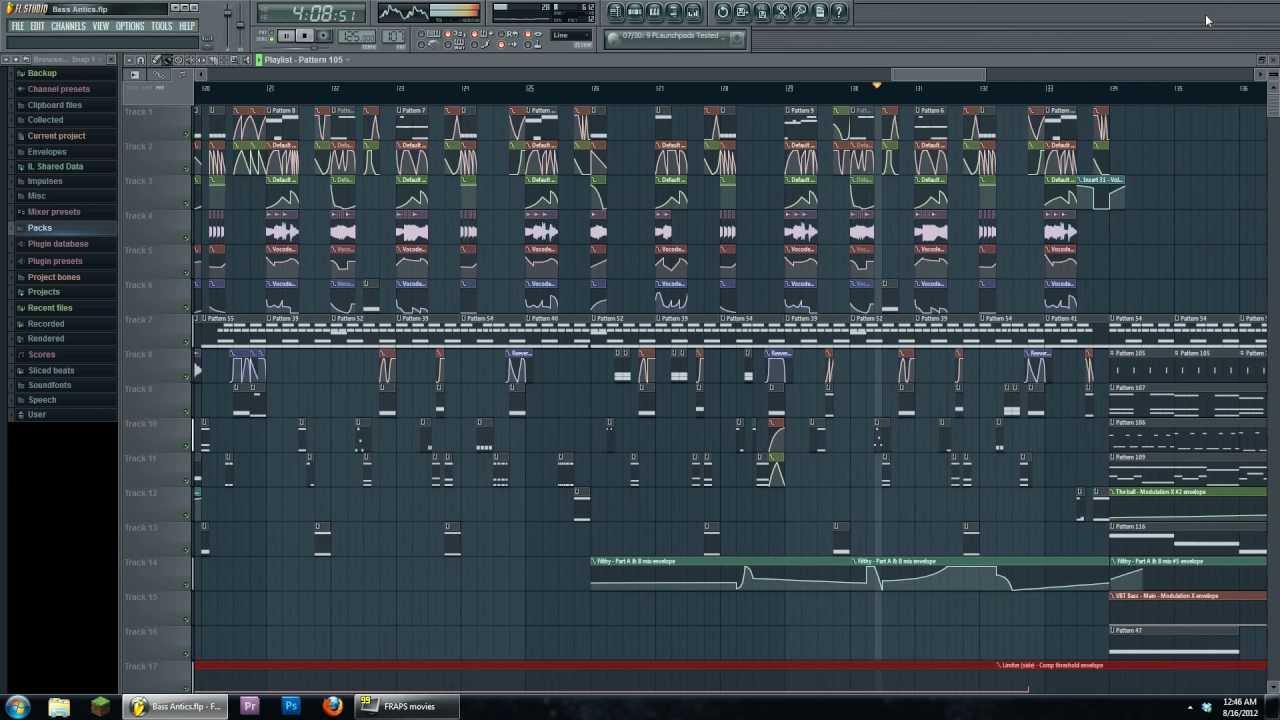The height and width of the screenshot is (720, 1280).
Task: Click the one-click recording microphone icon
Action: 800,12
